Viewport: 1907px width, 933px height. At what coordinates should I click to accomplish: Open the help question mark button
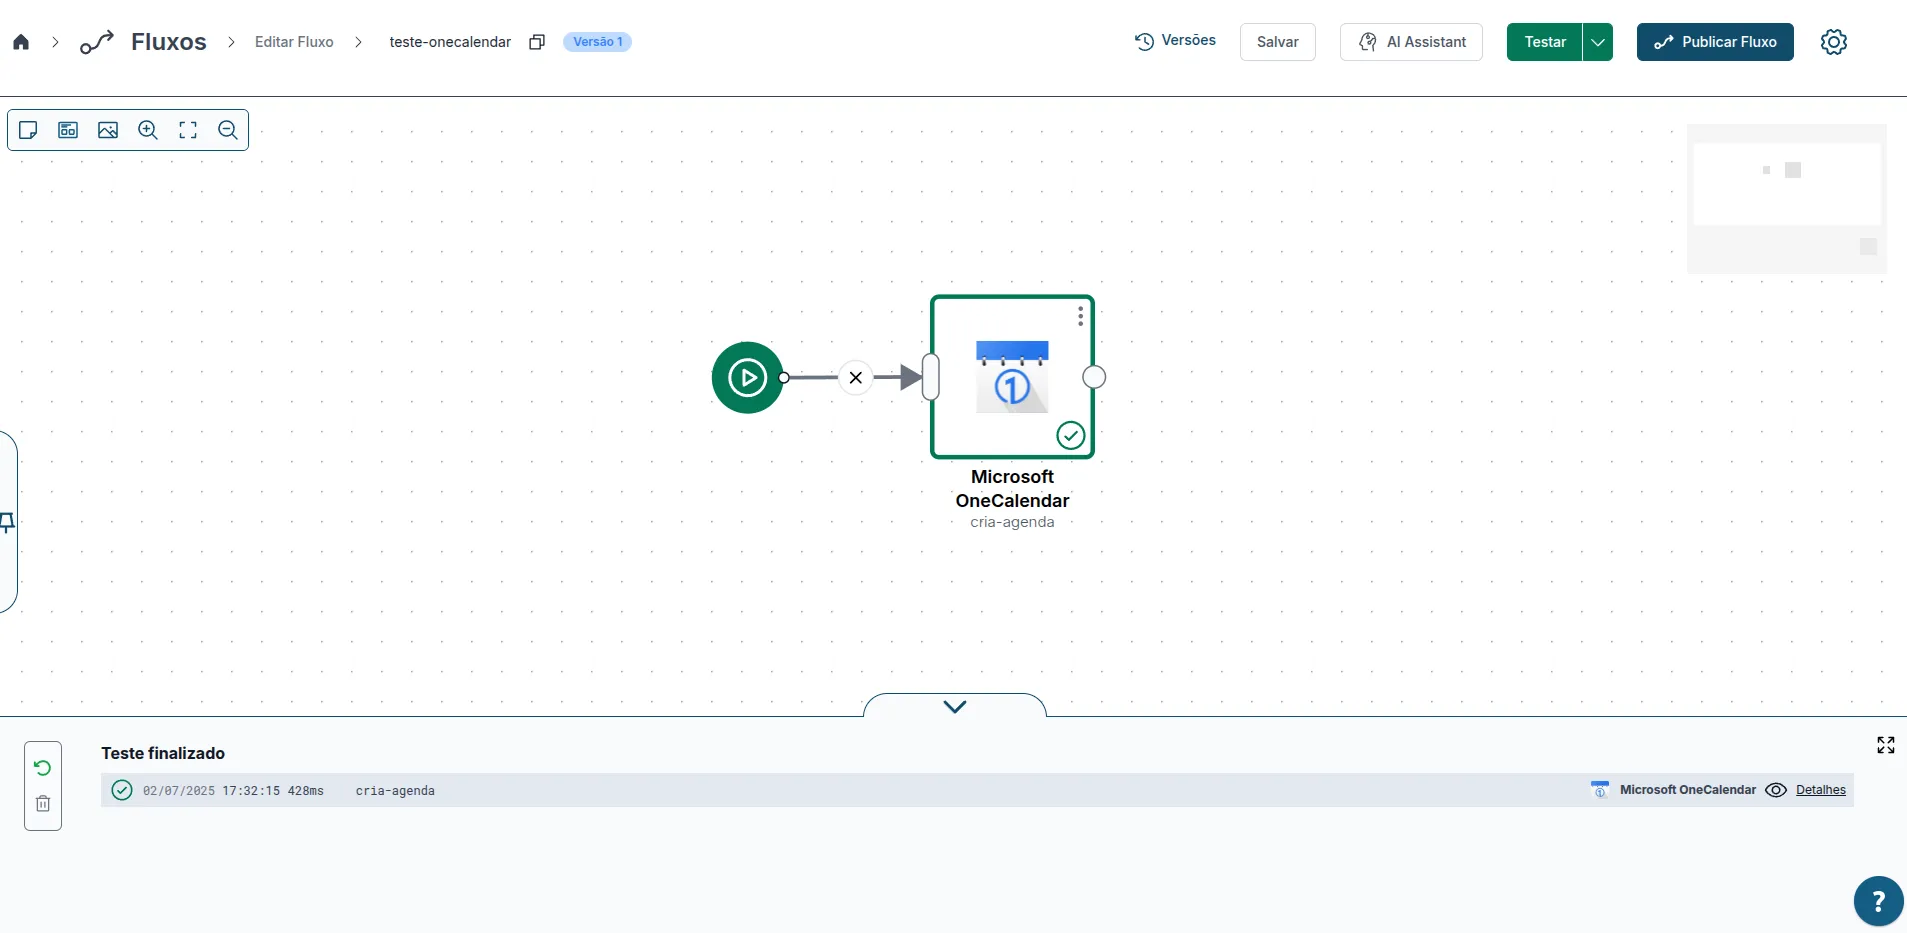(1878, 901)
